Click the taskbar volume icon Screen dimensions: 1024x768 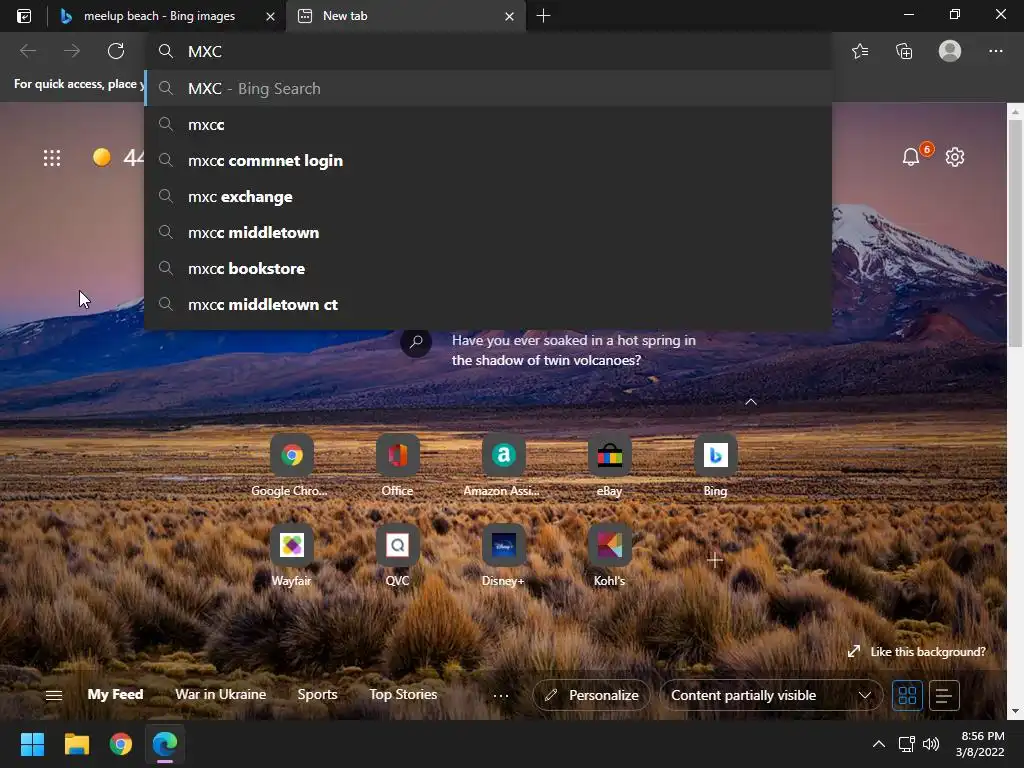point(931,744)
